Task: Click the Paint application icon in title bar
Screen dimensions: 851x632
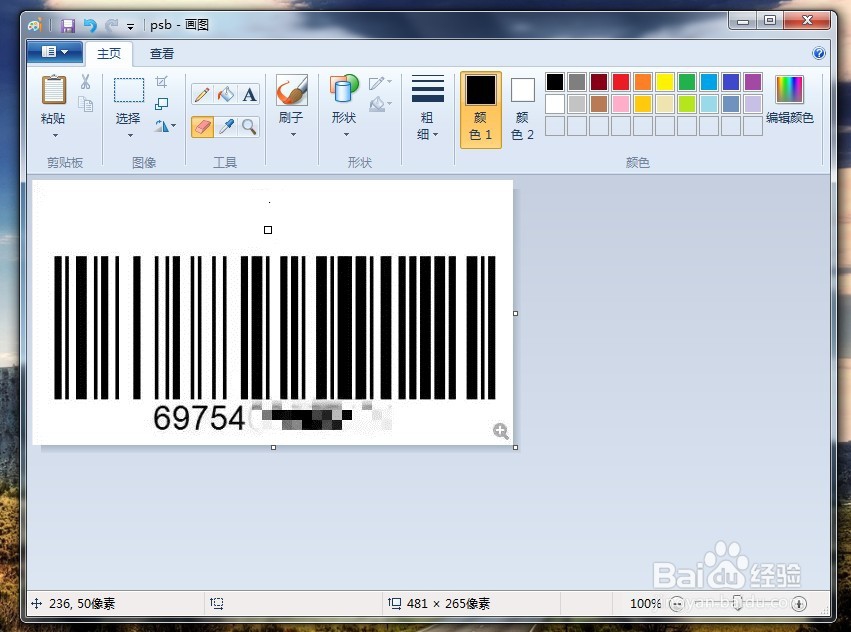Action: [x=35, y=25]
